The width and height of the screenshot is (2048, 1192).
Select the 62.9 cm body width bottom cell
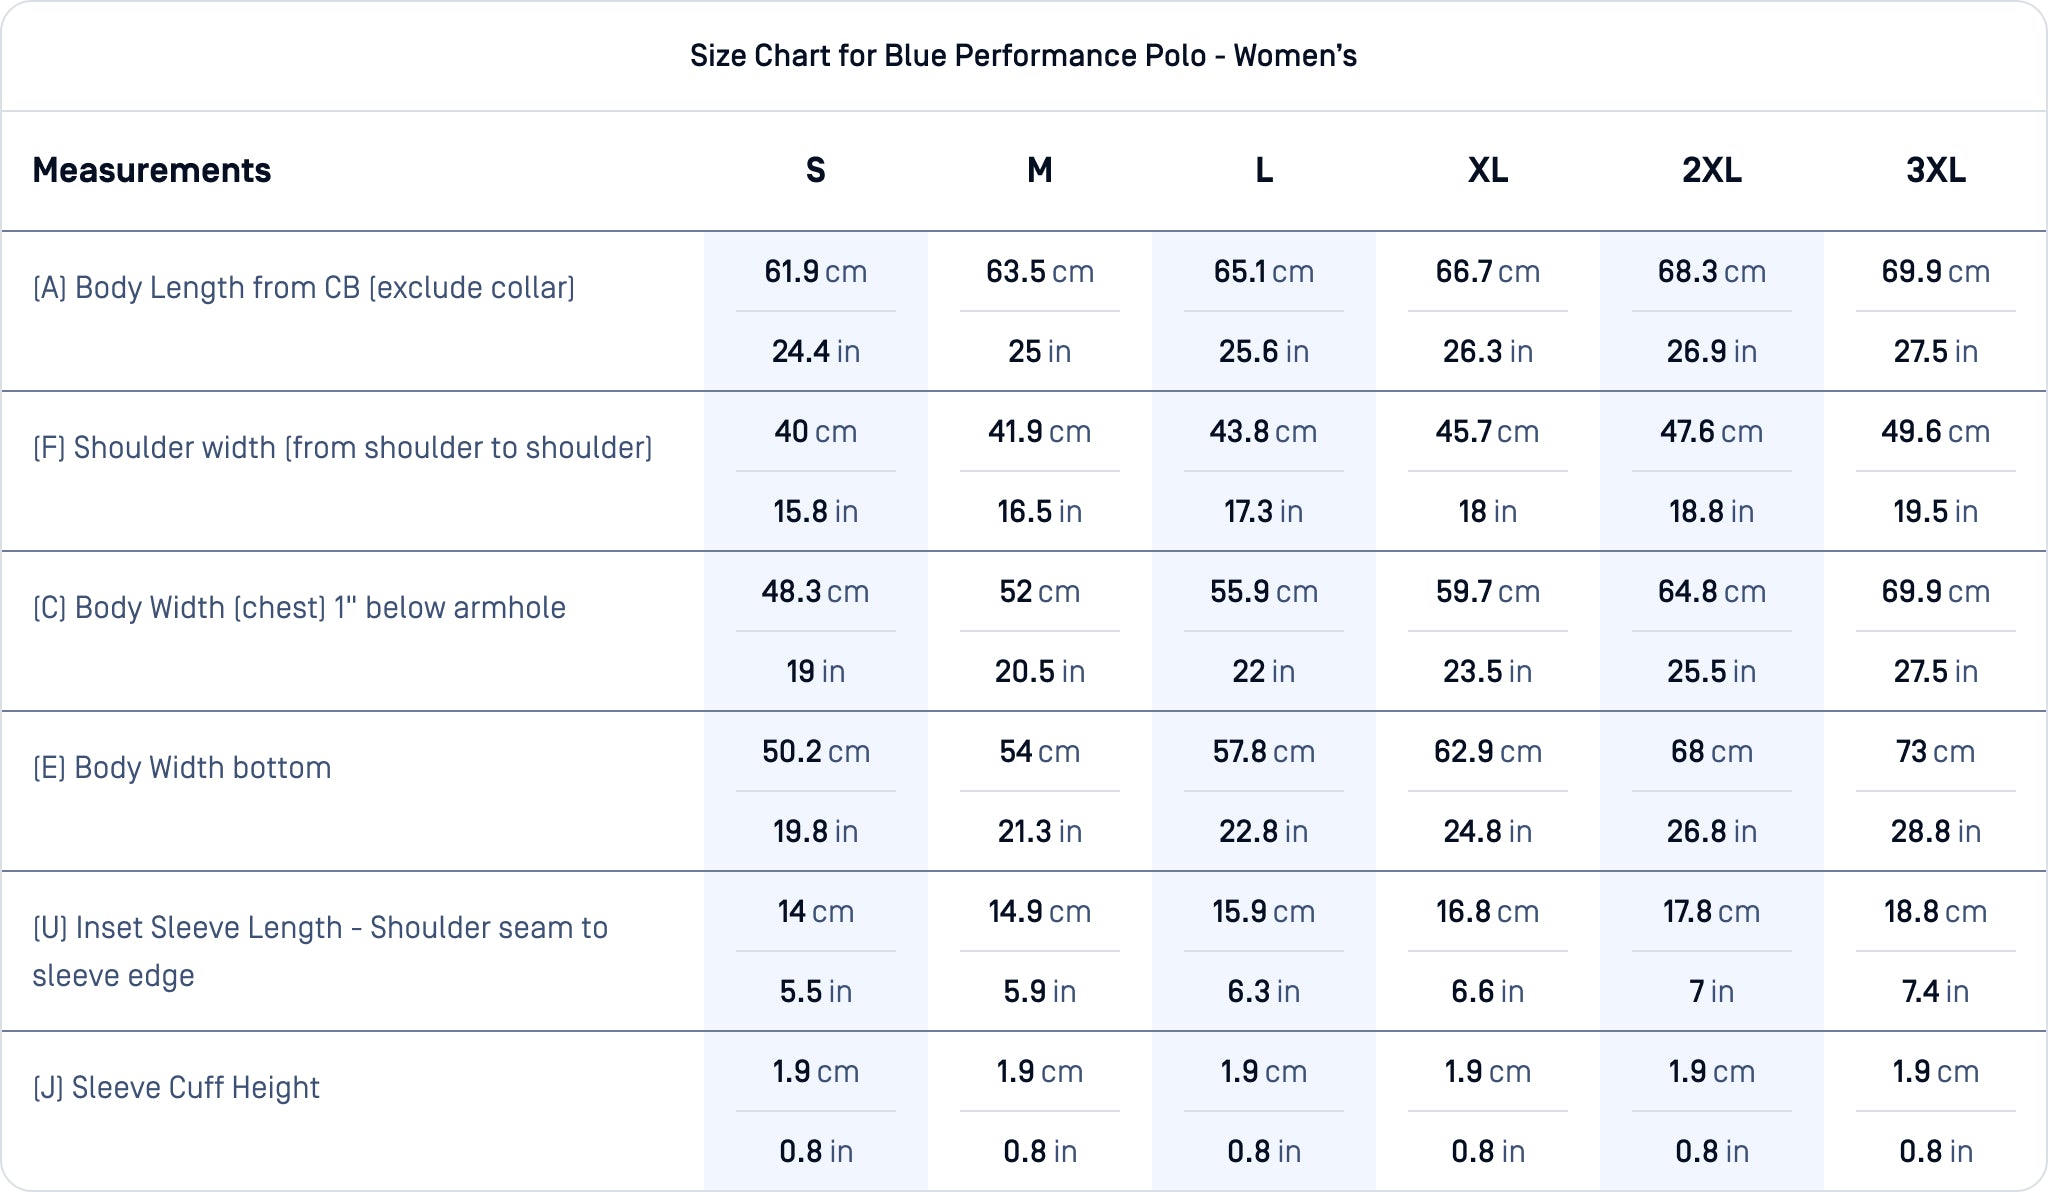point(1487,752)
